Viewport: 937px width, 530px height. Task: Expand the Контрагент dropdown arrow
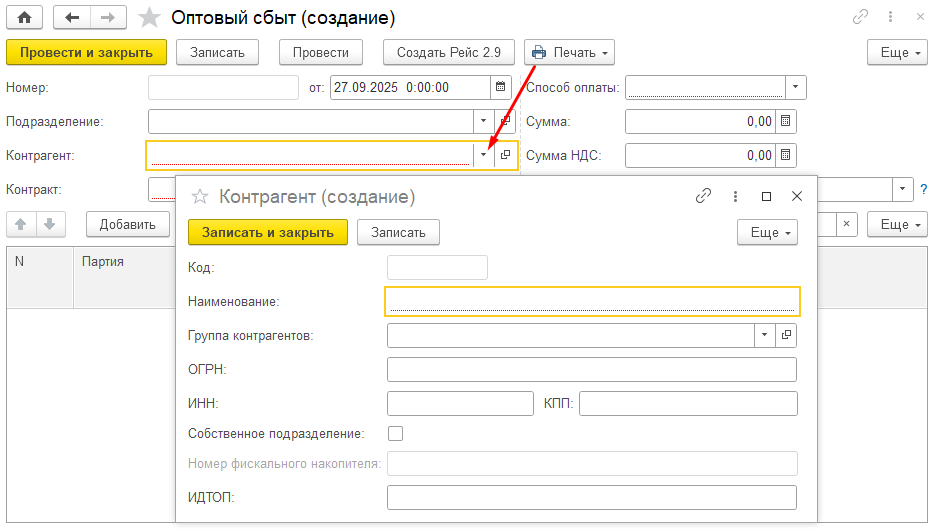(x=484, y=155)
